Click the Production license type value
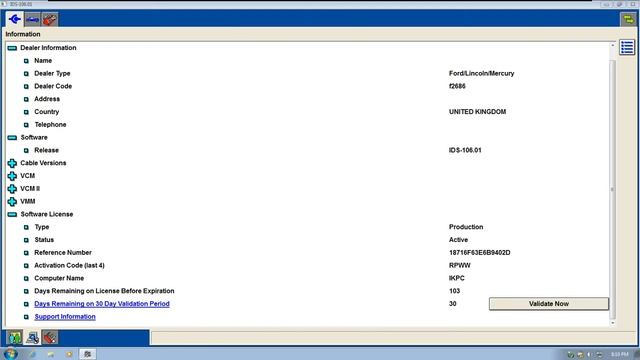The height and width of the screenshot is (360, 640). coord(466,227)
